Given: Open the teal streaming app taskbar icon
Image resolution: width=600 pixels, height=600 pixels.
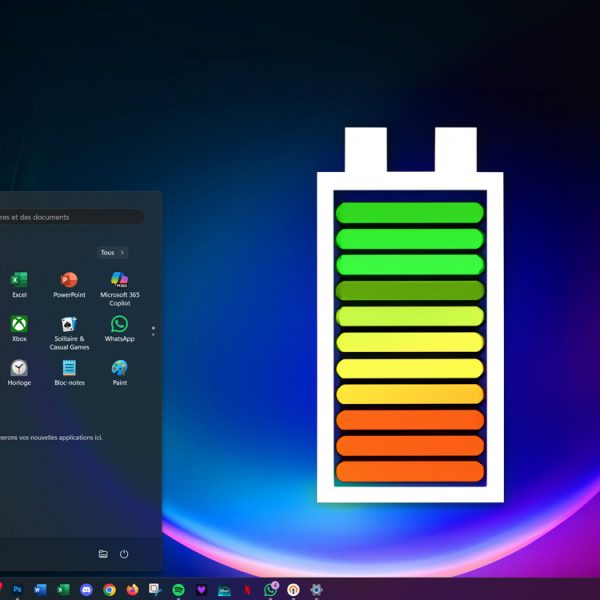Looking at the screenshot, I should point(224,590).
